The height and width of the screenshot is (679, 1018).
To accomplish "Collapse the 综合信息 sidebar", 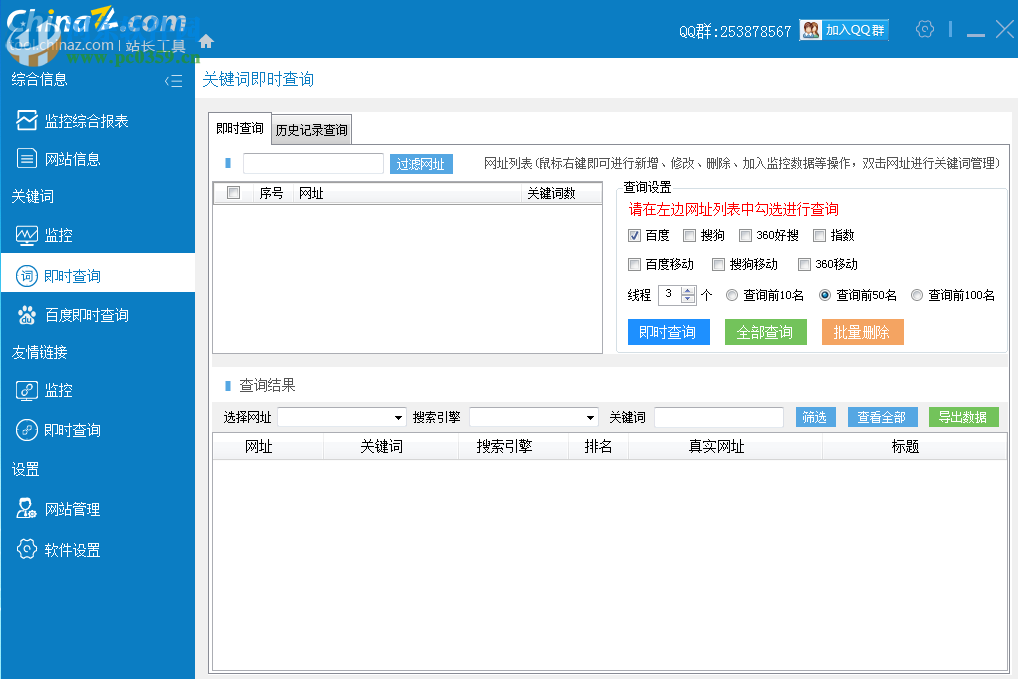I will tap(172, 80).
